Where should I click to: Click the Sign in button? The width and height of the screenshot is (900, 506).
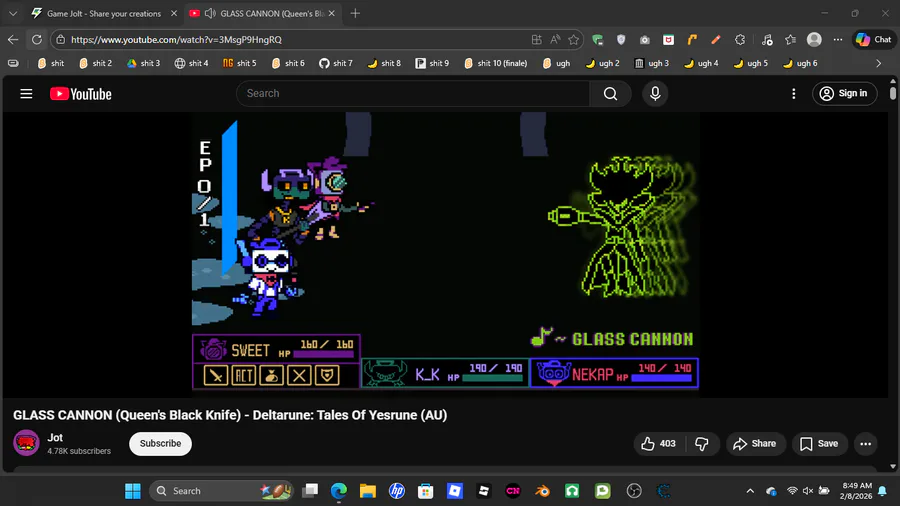click(844, 94)
